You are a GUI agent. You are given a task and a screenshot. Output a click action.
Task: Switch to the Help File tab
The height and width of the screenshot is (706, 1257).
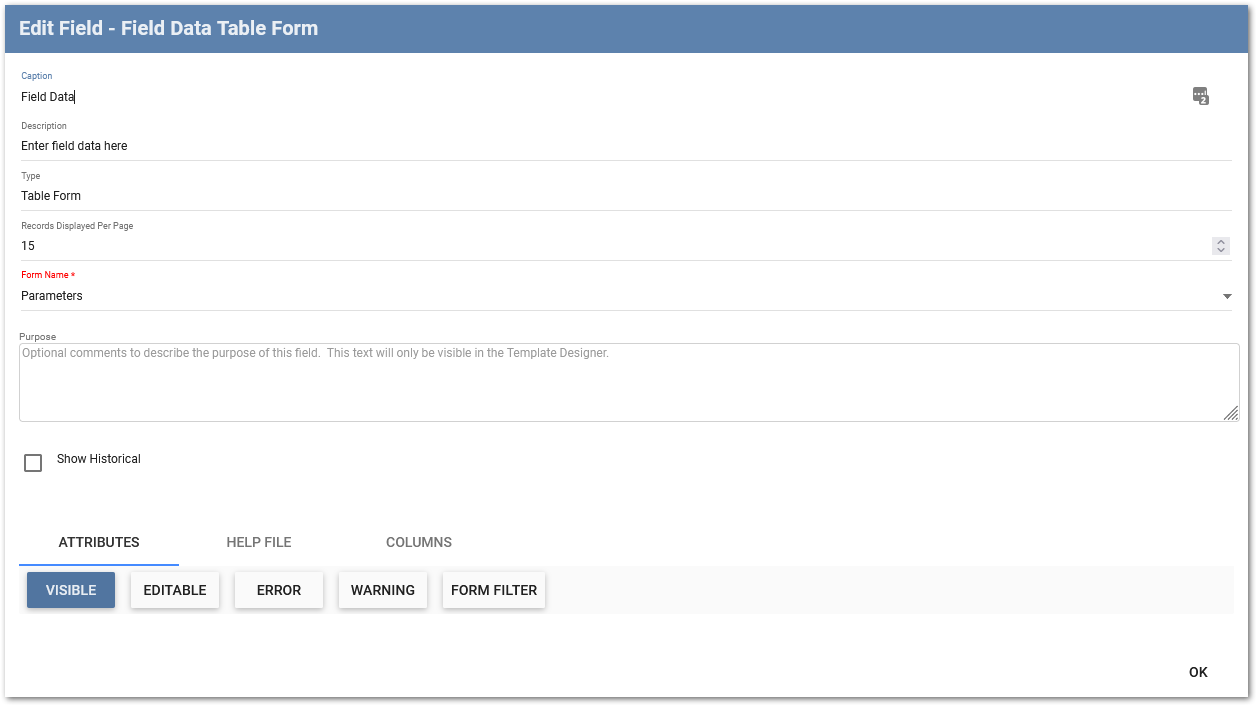258,542
